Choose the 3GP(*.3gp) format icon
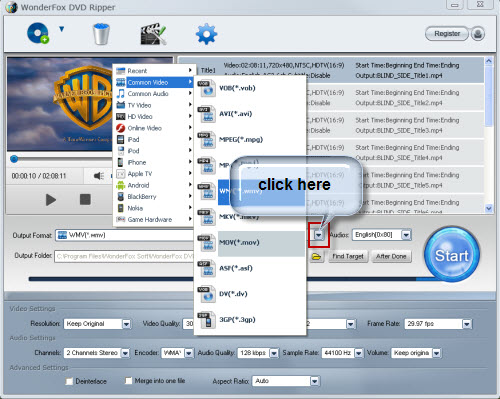 coord(207,320)
